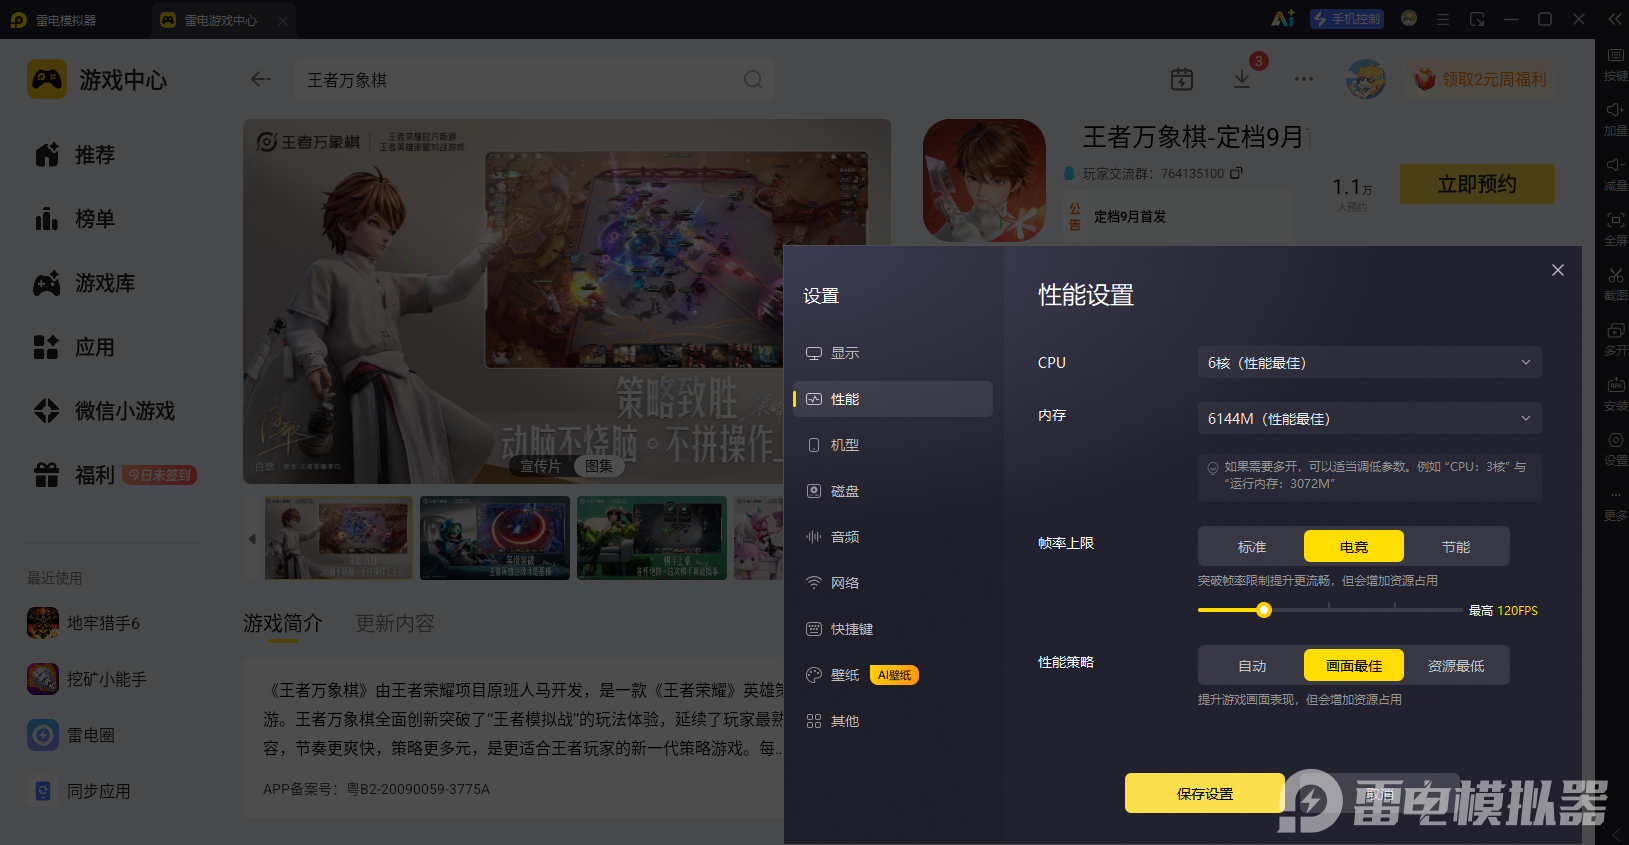The width and height of the screenshot is (1629, 845).
Task: Open 微信小游戏 in the sidebar
Action: click(x=104, y=411)
